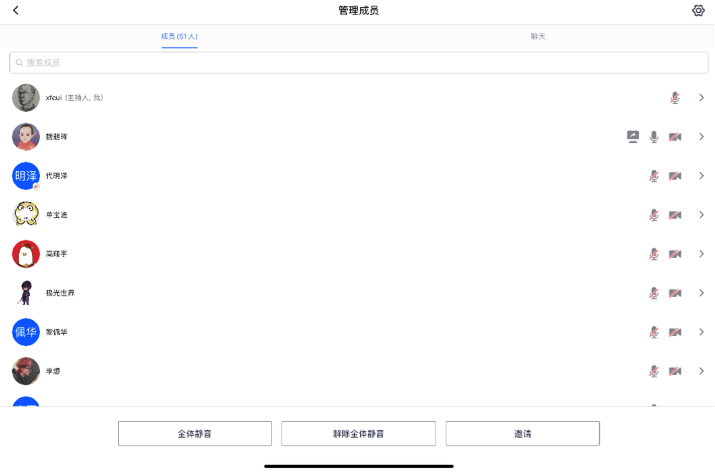Image resolution: width=715 pixels, height=472 pixels.
Task: Click the camera-off icon for 代明泽
Action: (x=675, y=176)
